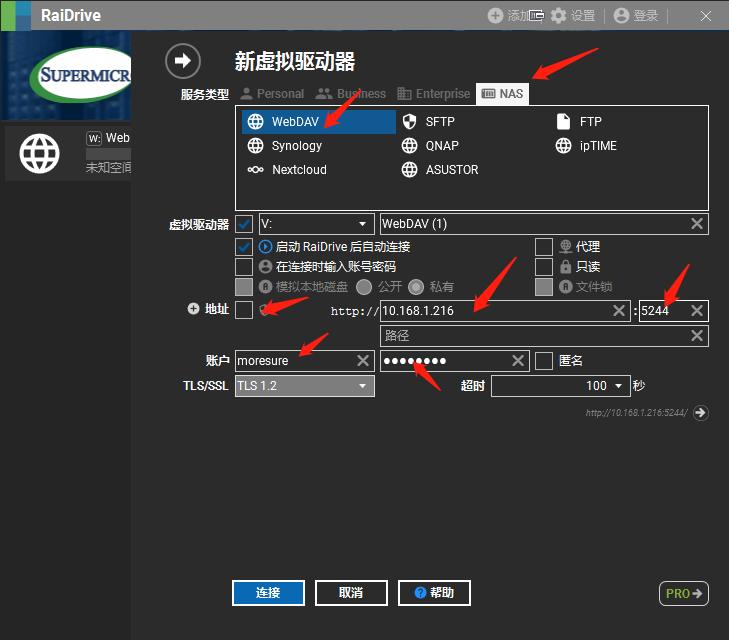
Task: Click the W: Web drive globe icon
Action: click(40, 153)
